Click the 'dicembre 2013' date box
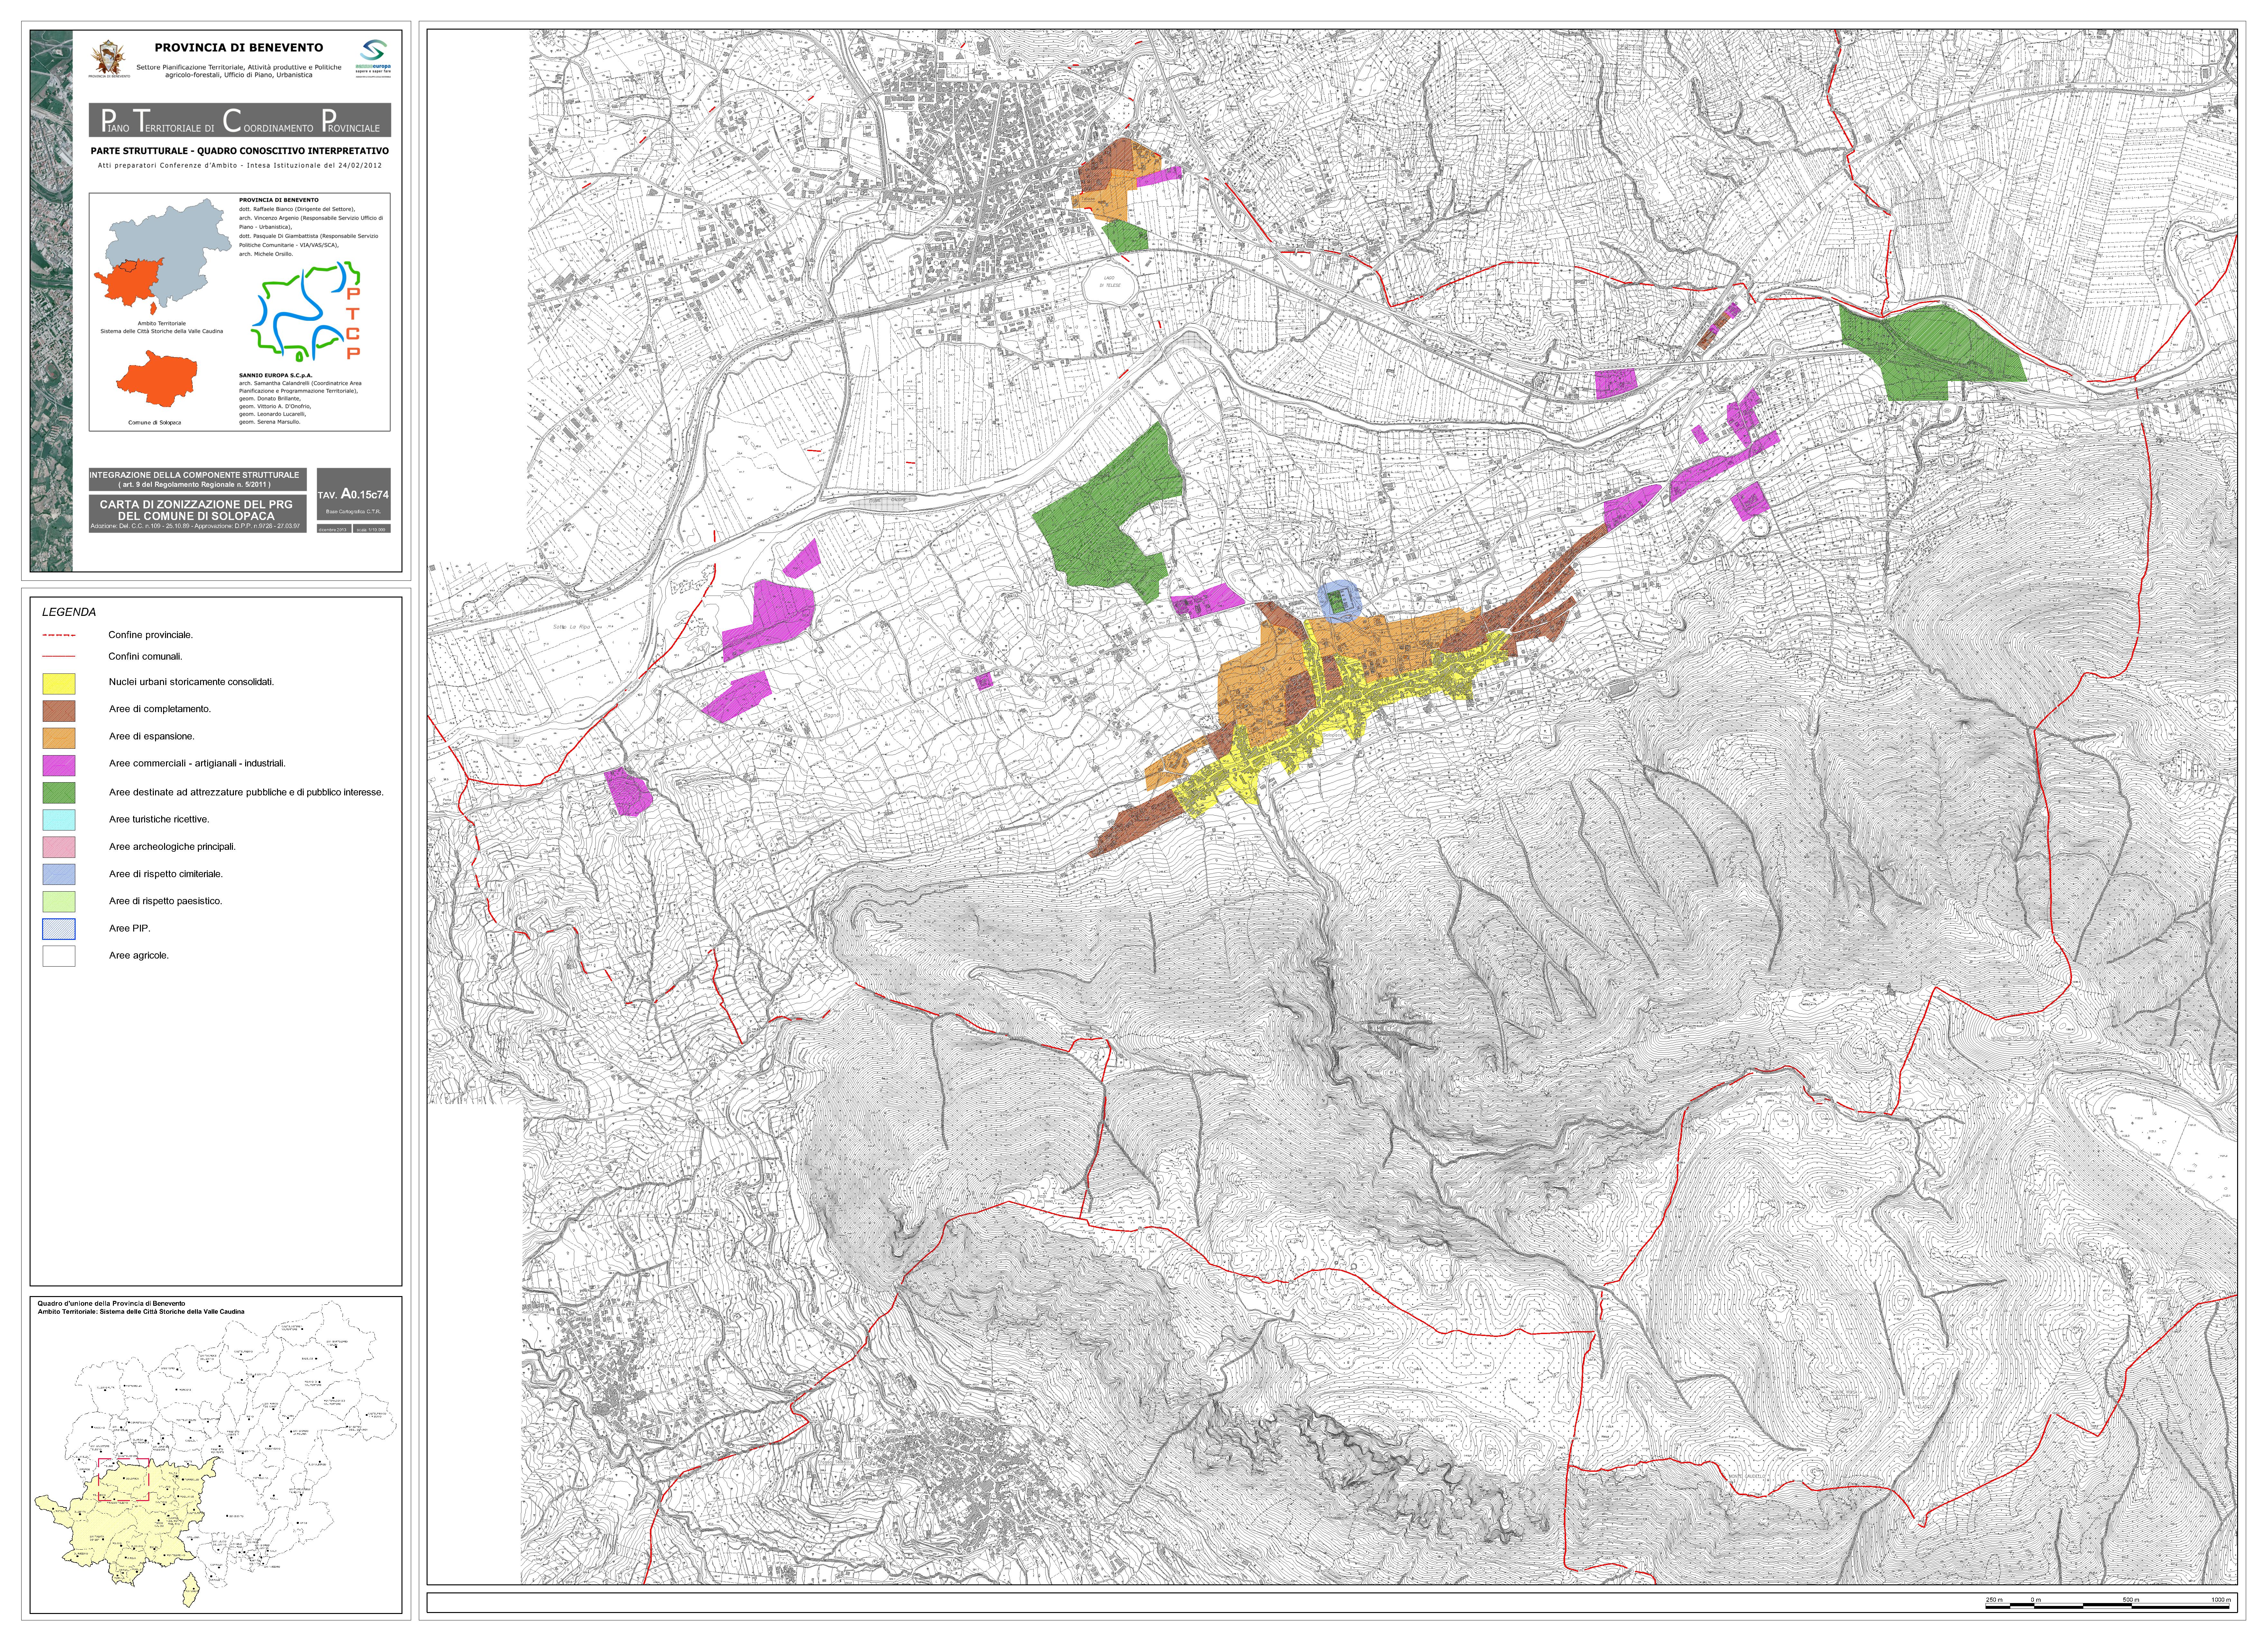Screen dimensions: 2268x1641 point(334,529)
